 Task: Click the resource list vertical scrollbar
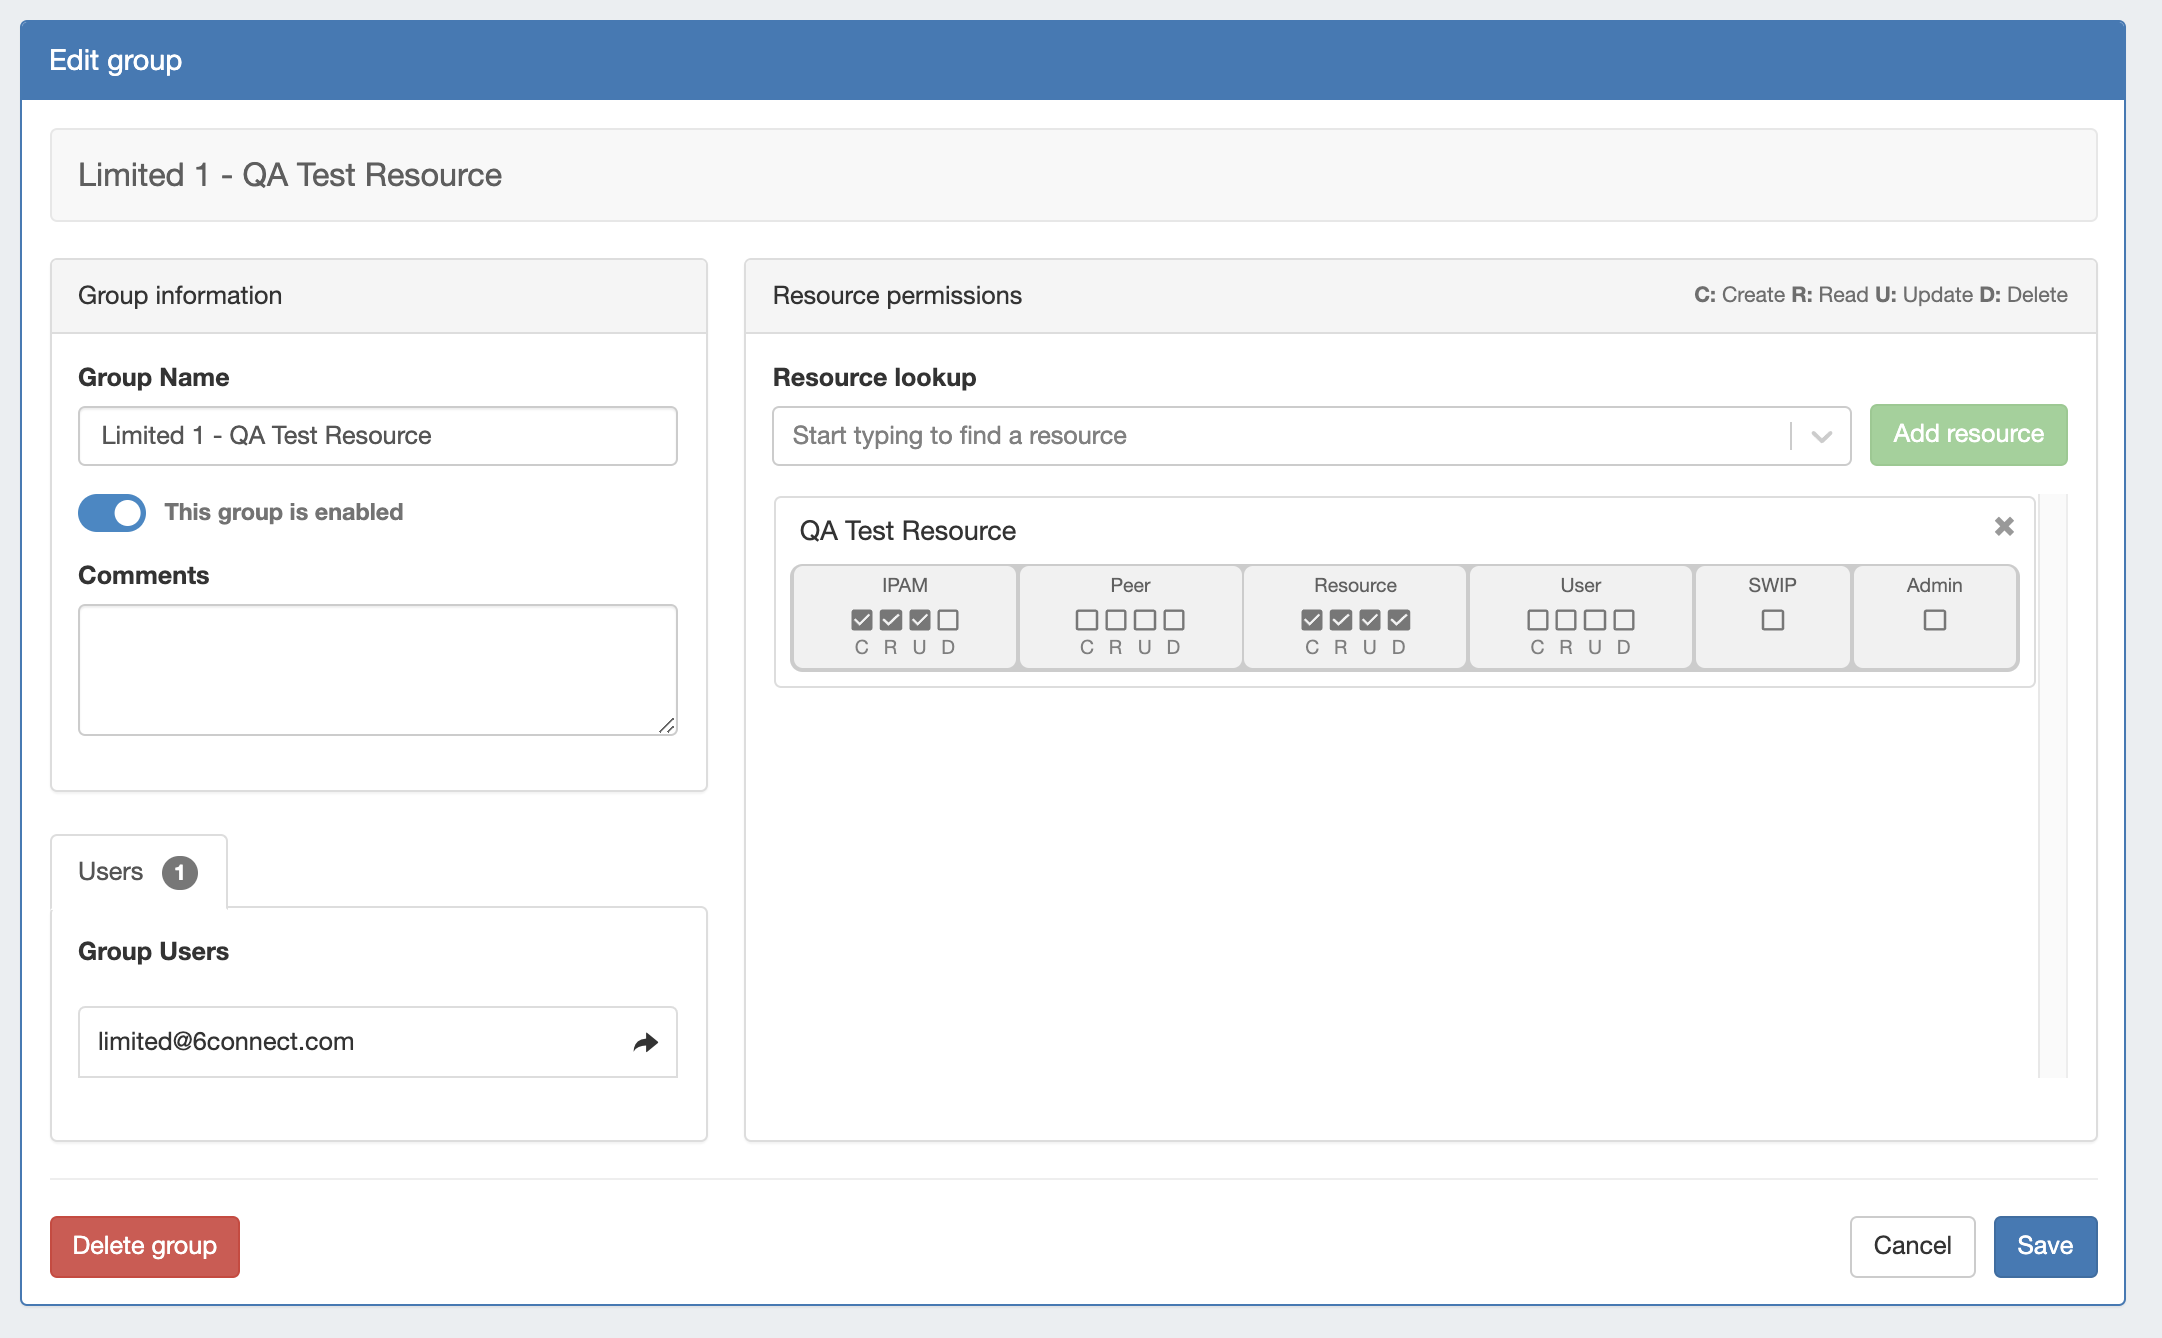coord(2052,785)
